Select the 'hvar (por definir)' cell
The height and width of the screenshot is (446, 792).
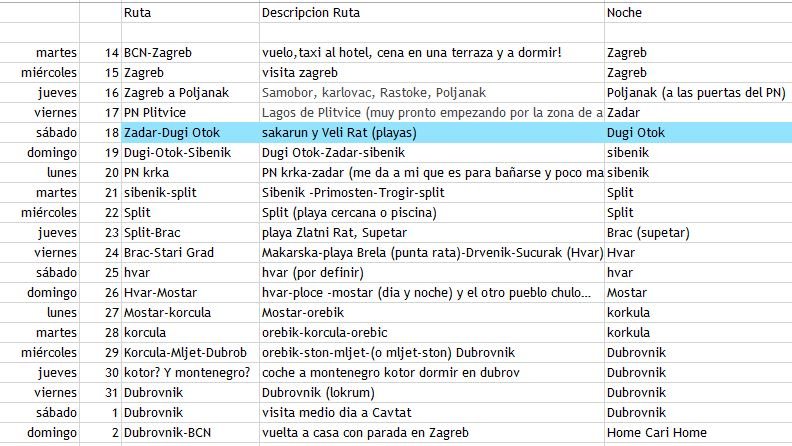coord(431,273)
